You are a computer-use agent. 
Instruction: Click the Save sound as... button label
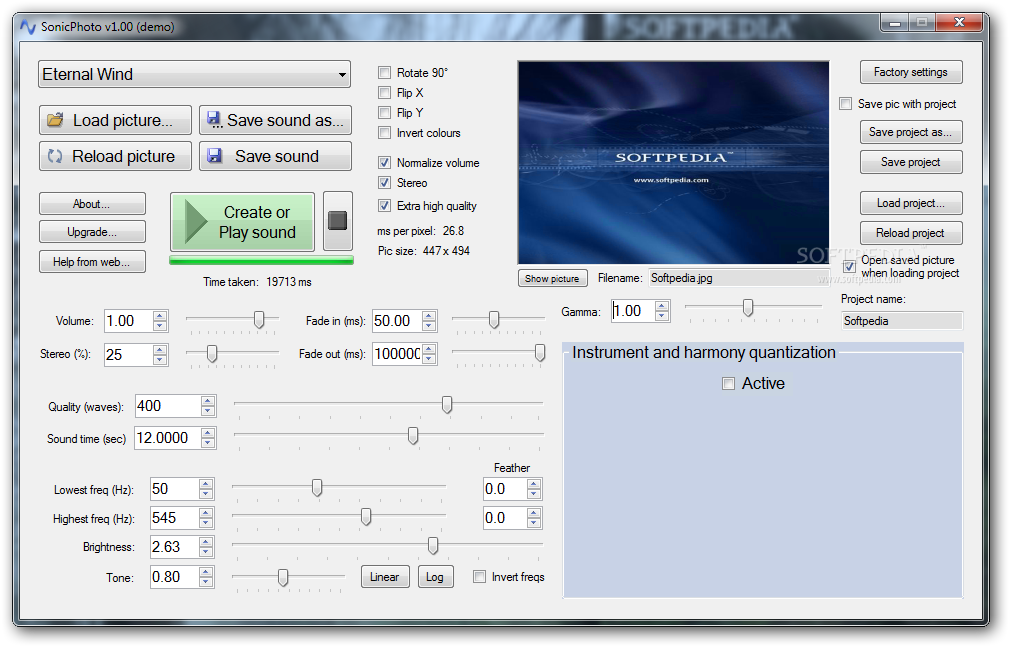click(285, 120)
